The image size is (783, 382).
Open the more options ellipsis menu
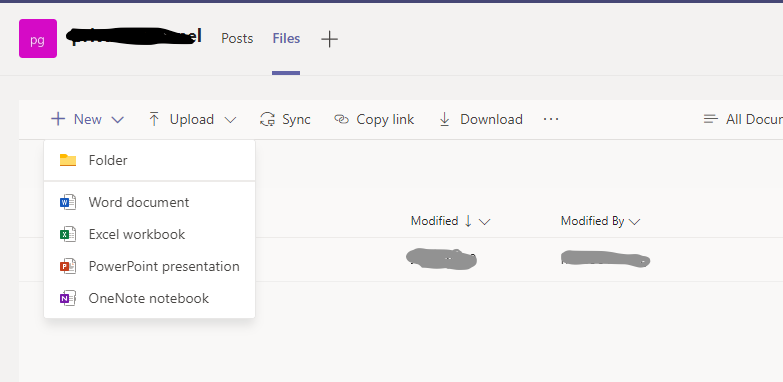(551, 119)
